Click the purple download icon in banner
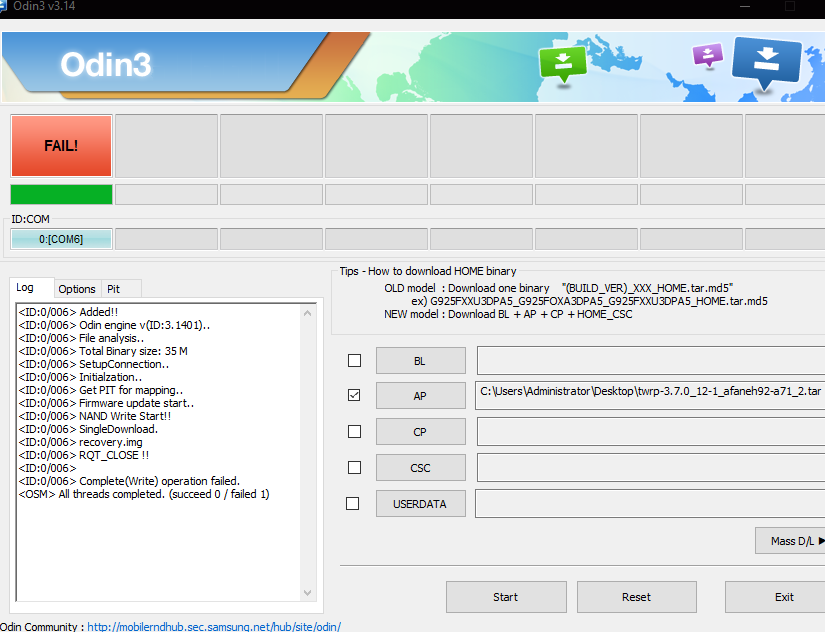825x632 pixels. click(708, 55)
